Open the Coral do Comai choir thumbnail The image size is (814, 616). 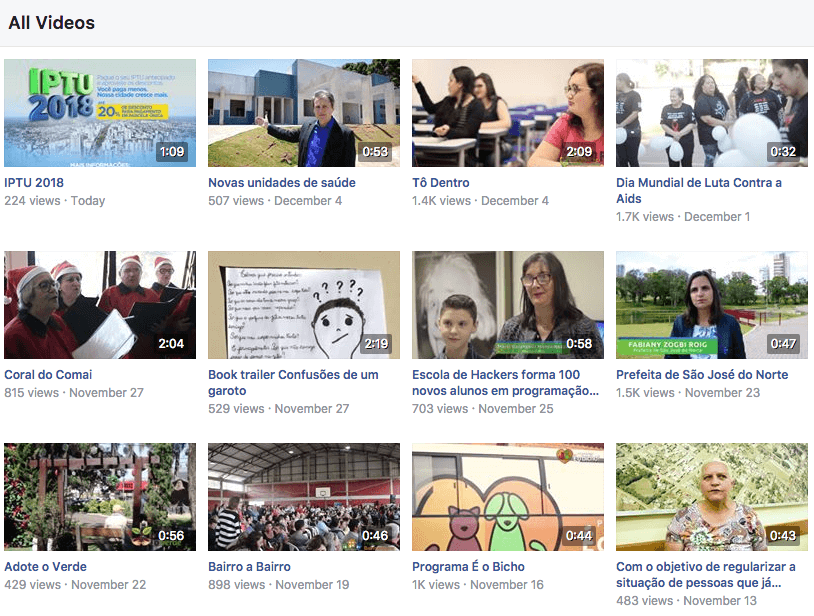tap(100, 305)
